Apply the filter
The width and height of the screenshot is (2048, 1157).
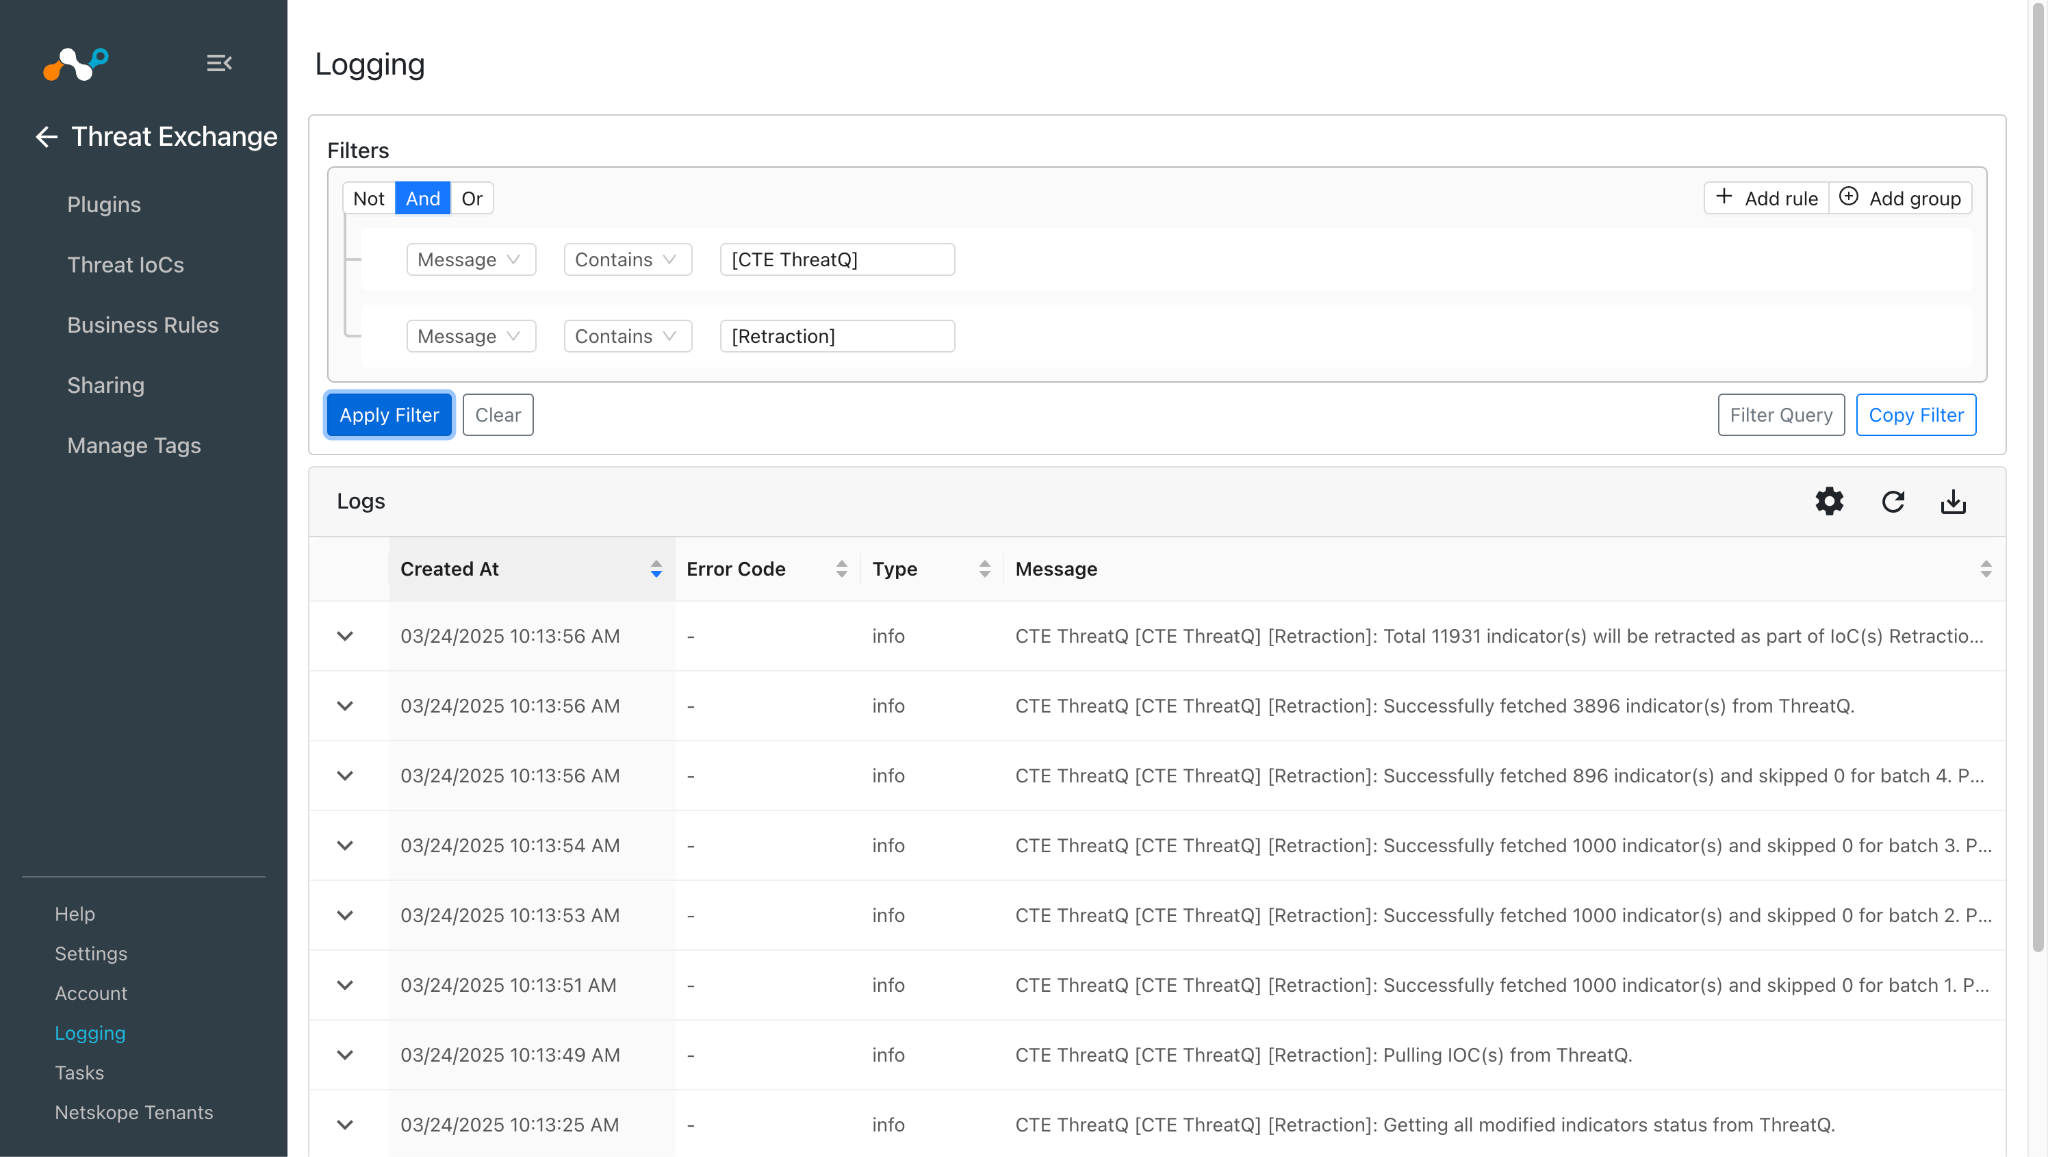coord(389,415)
